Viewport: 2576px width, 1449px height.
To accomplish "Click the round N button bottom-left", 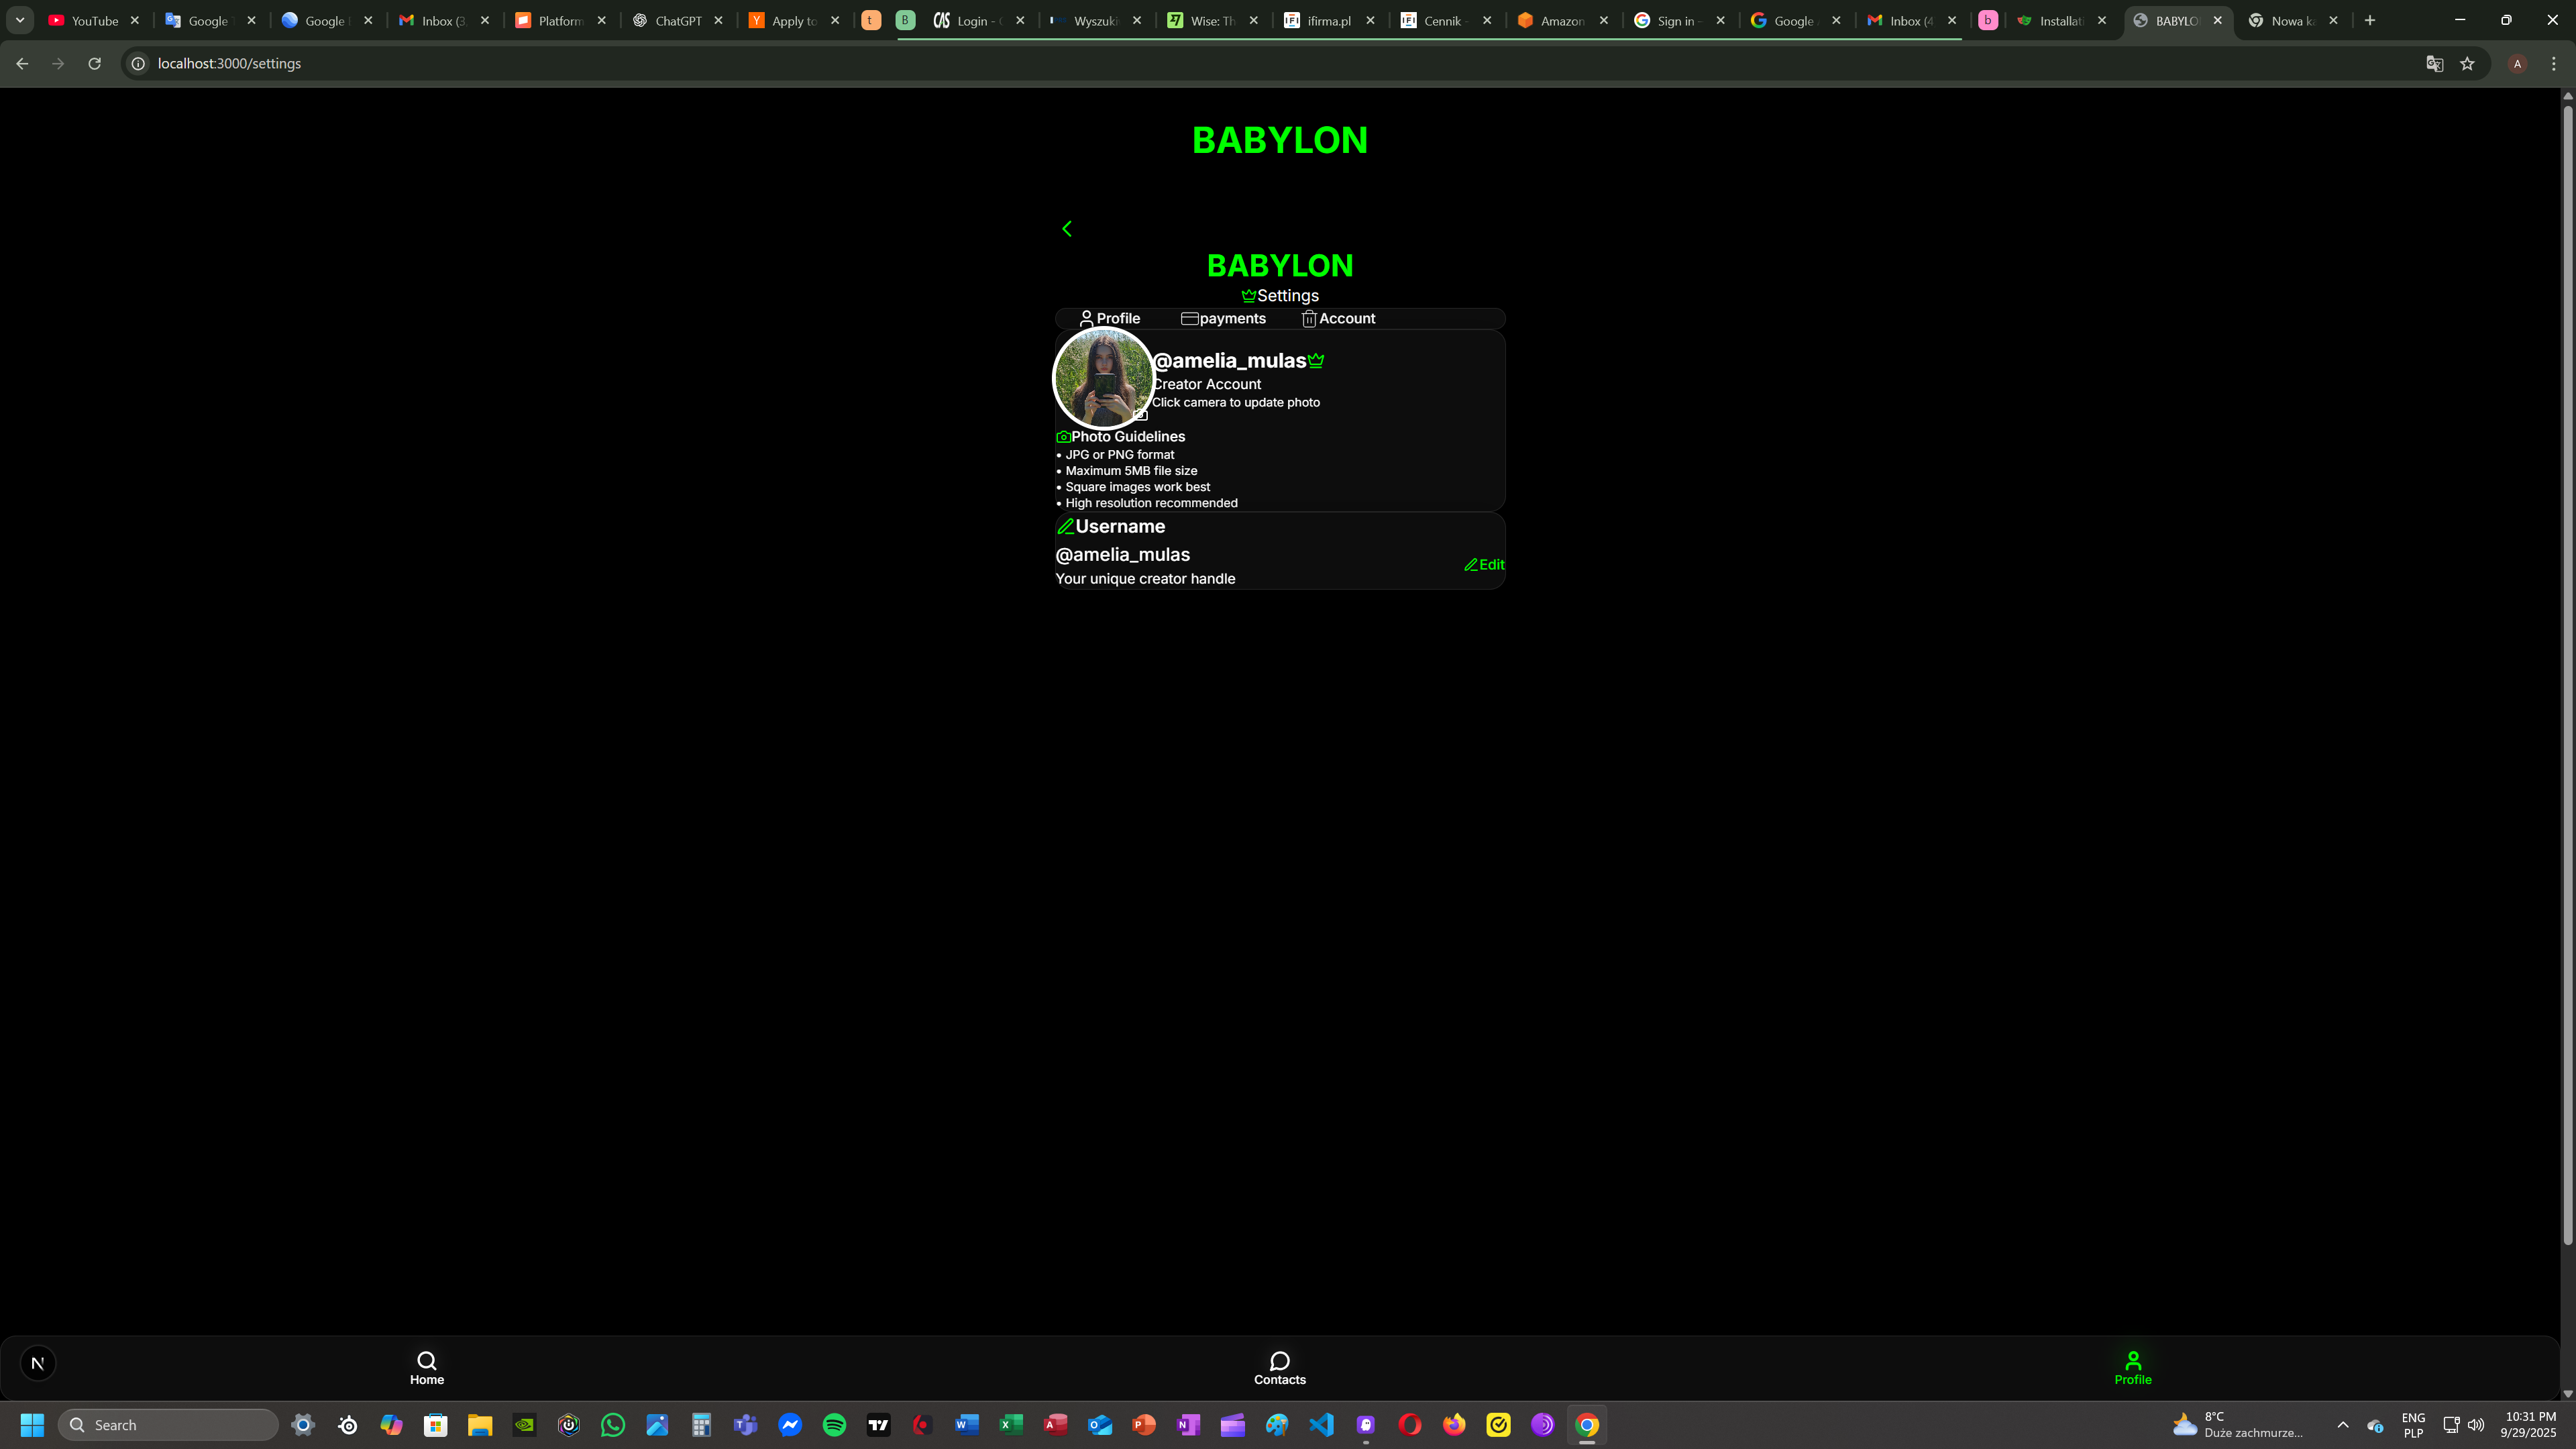I will point(38,1363).
